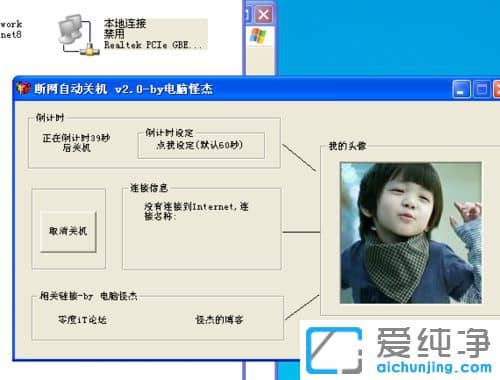This screenshot has height=380, width=500.
Task: Open the 怪杰的博客 link
Action: [x=219, y=320]
